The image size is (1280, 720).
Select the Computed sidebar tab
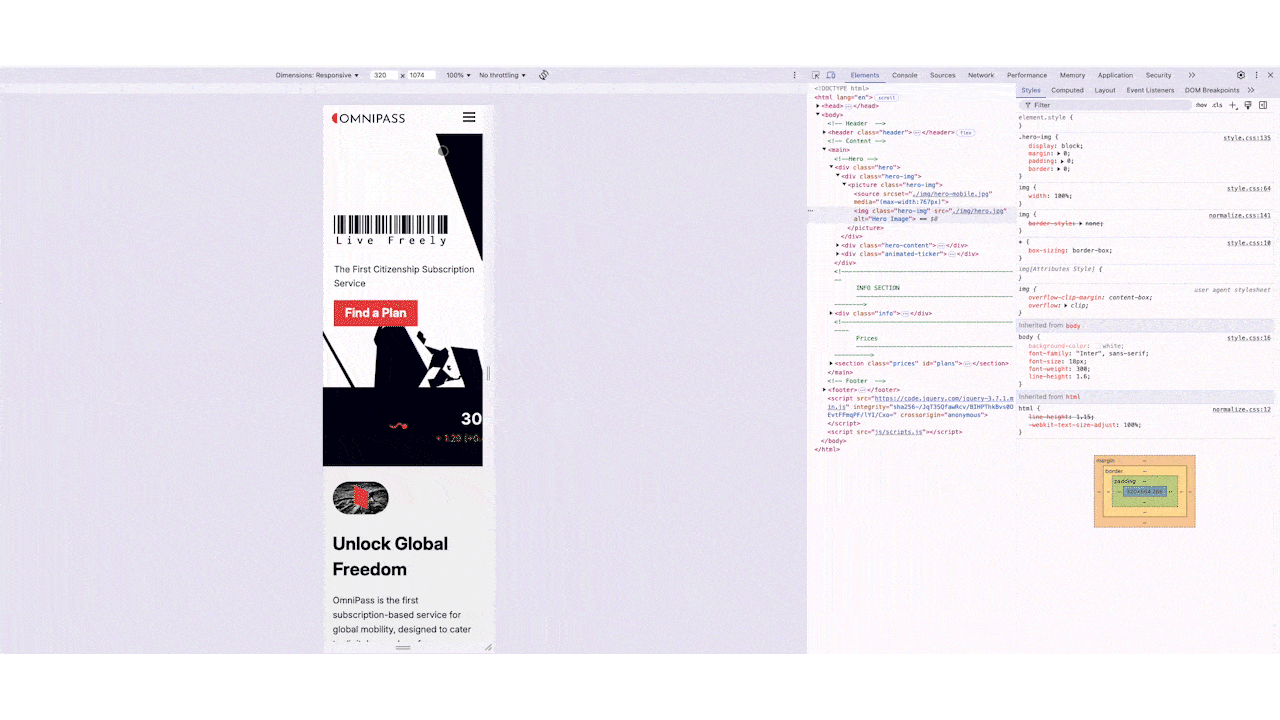[x=1067, y=90]
